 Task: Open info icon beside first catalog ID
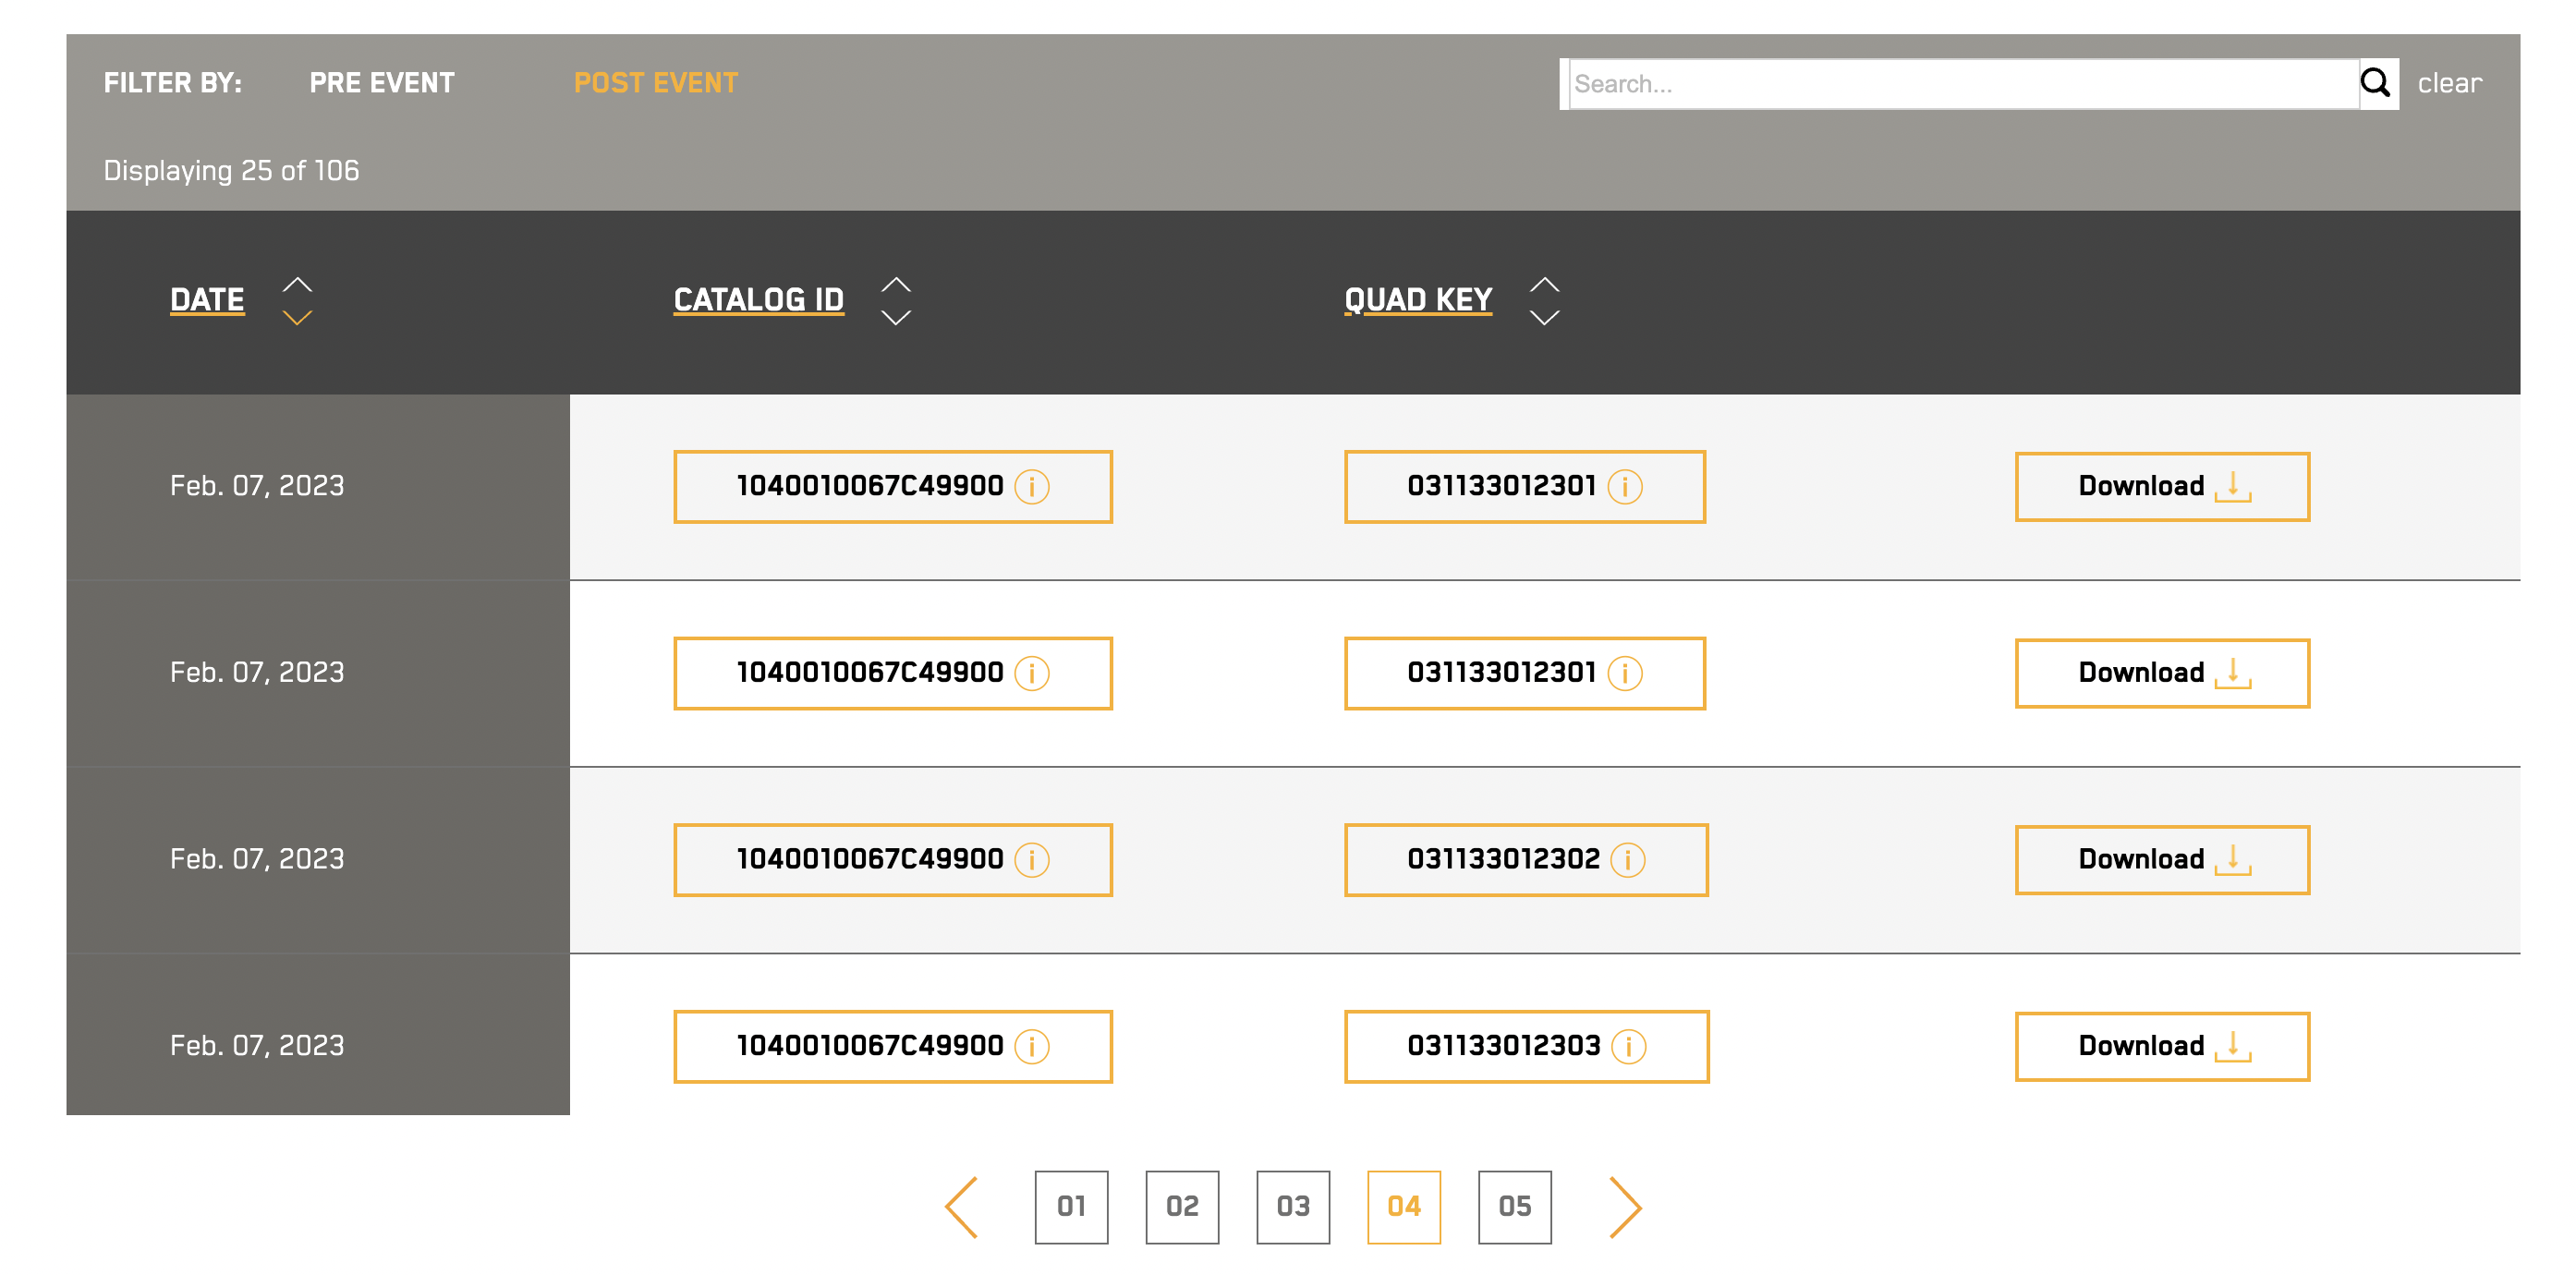point(1031,487)
